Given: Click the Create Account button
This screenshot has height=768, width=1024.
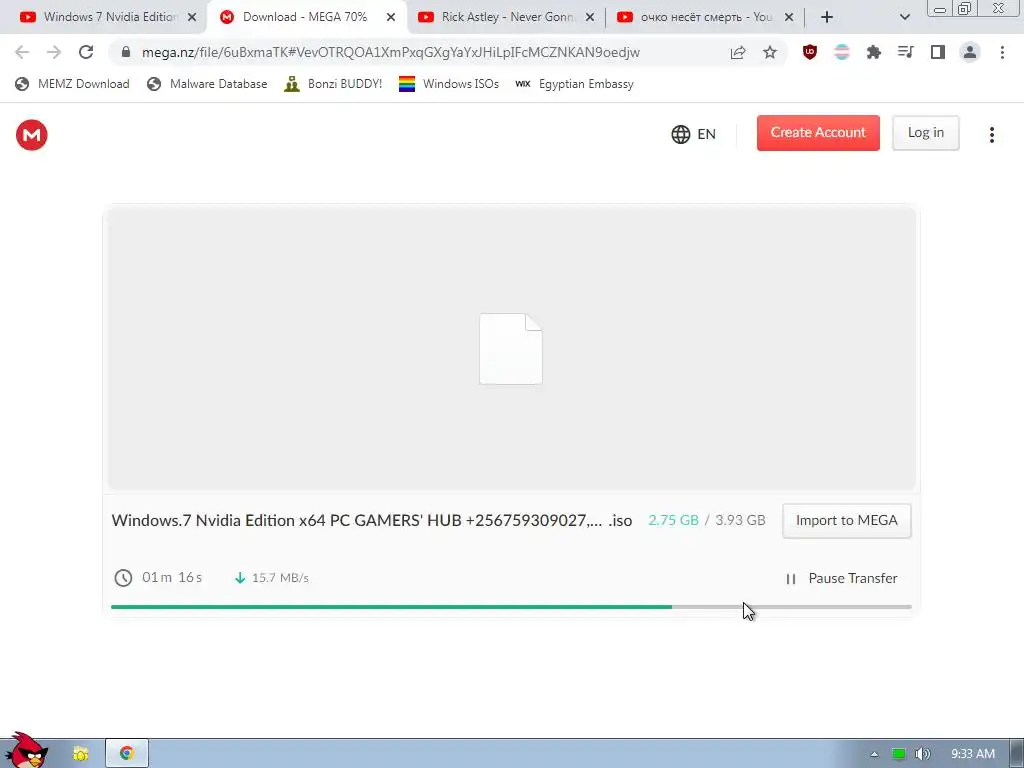Looking at the screenshot, I should click(x=818, y=133).
